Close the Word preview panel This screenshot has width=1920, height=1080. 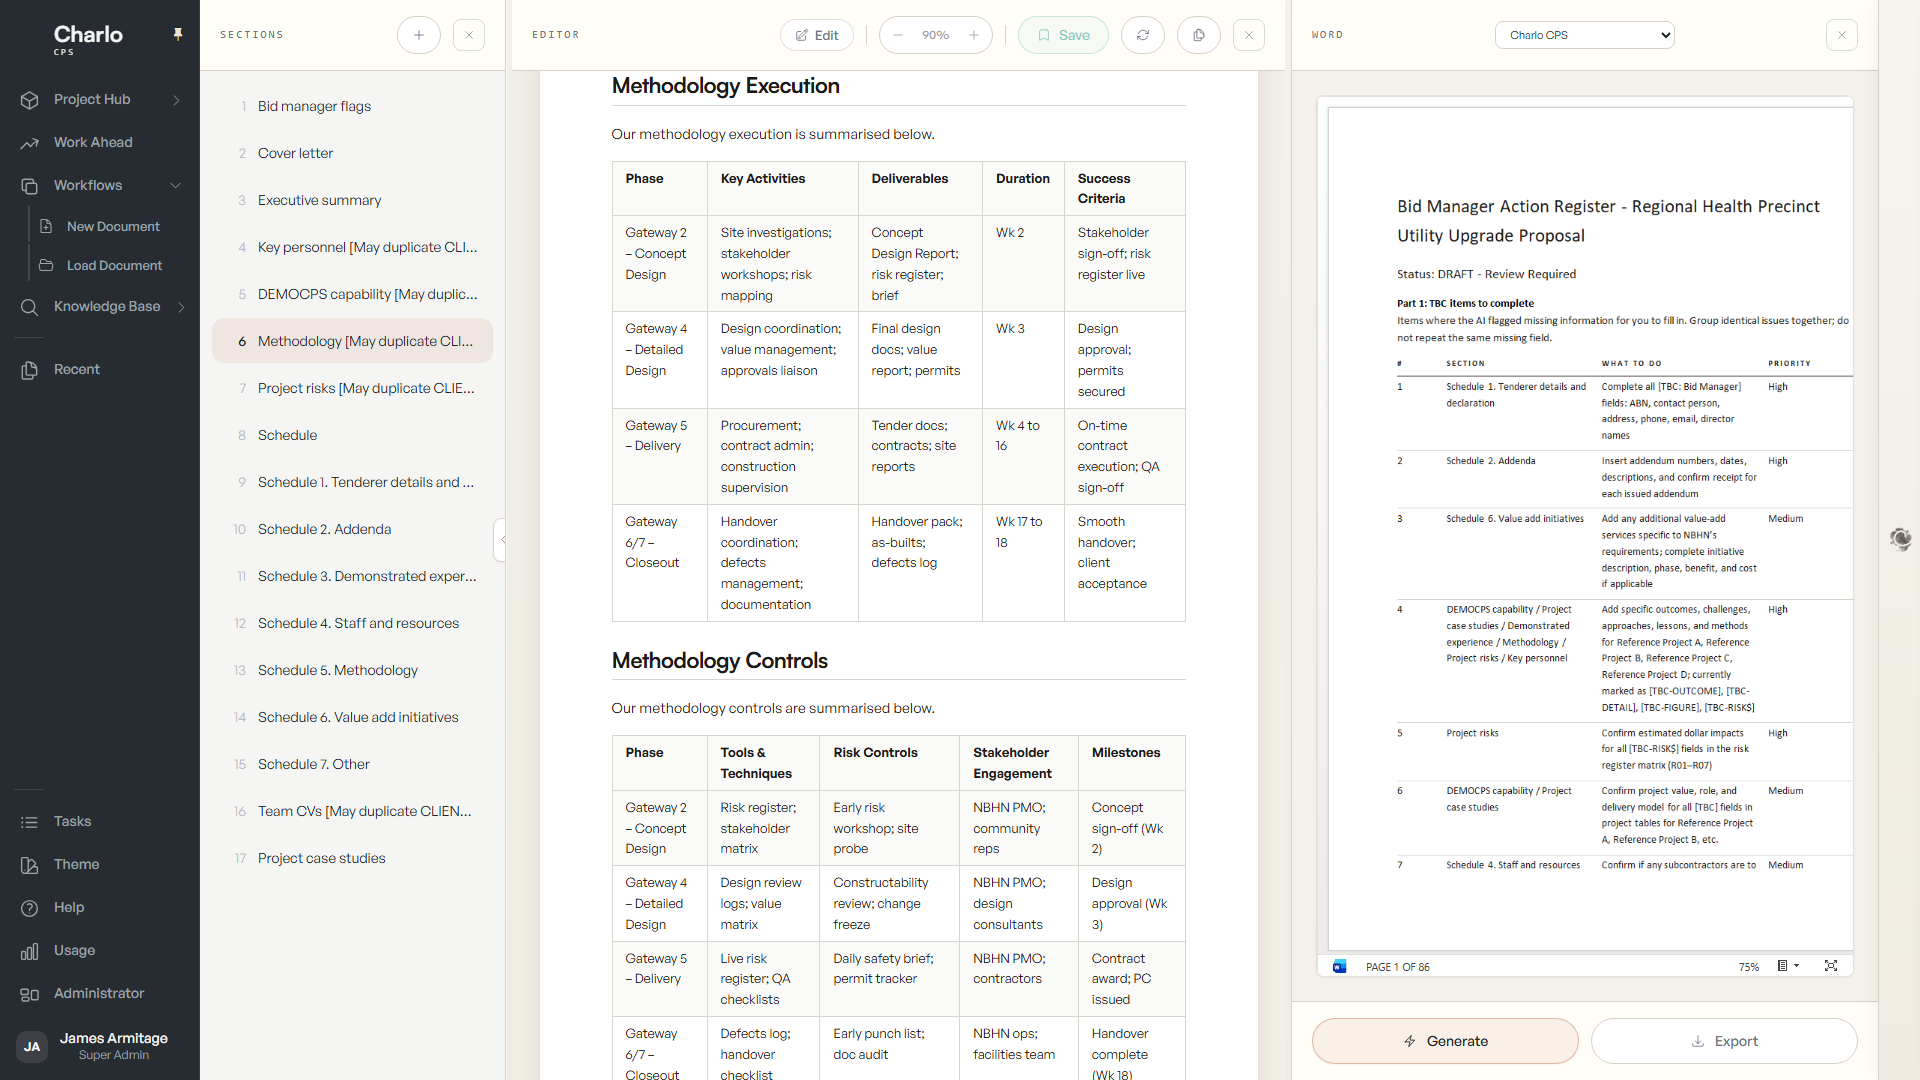click(x=1842, y=35)
